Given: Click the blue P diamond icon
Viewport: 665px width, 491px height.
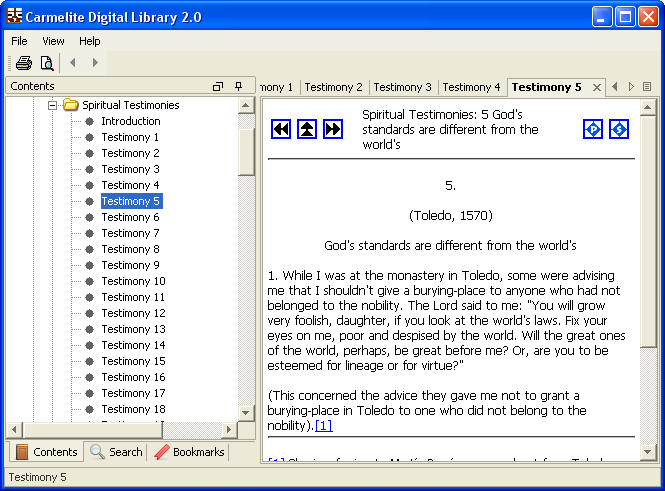Looking at the screenshot, I should [x=593, y=129].
